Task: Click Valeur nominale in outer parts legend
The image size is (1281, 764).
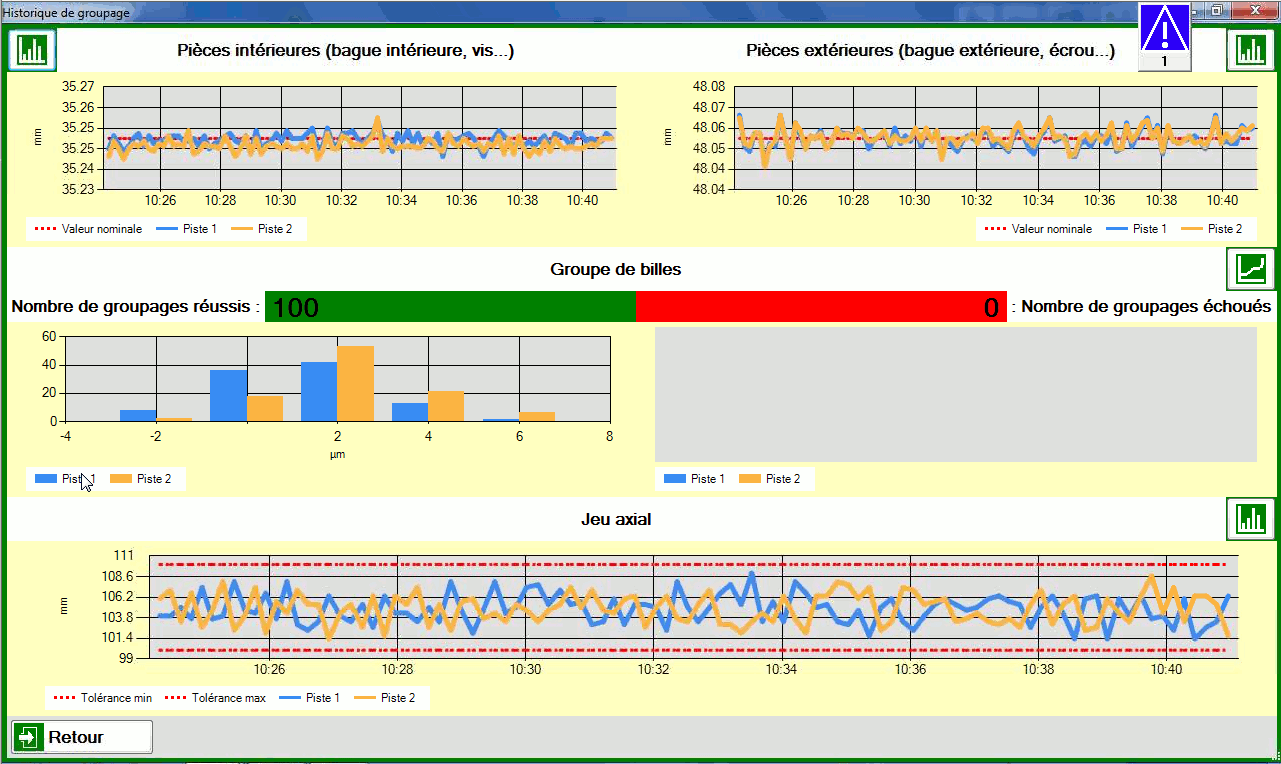Action: pyautogui.click(x=1052, y=229)
